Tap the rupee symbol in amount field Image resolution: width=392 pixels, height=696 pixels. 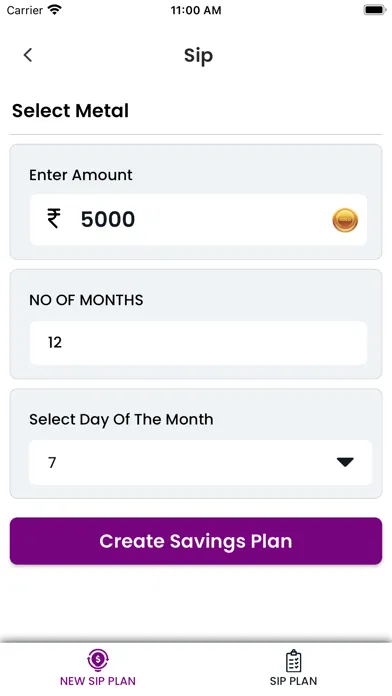54,219
